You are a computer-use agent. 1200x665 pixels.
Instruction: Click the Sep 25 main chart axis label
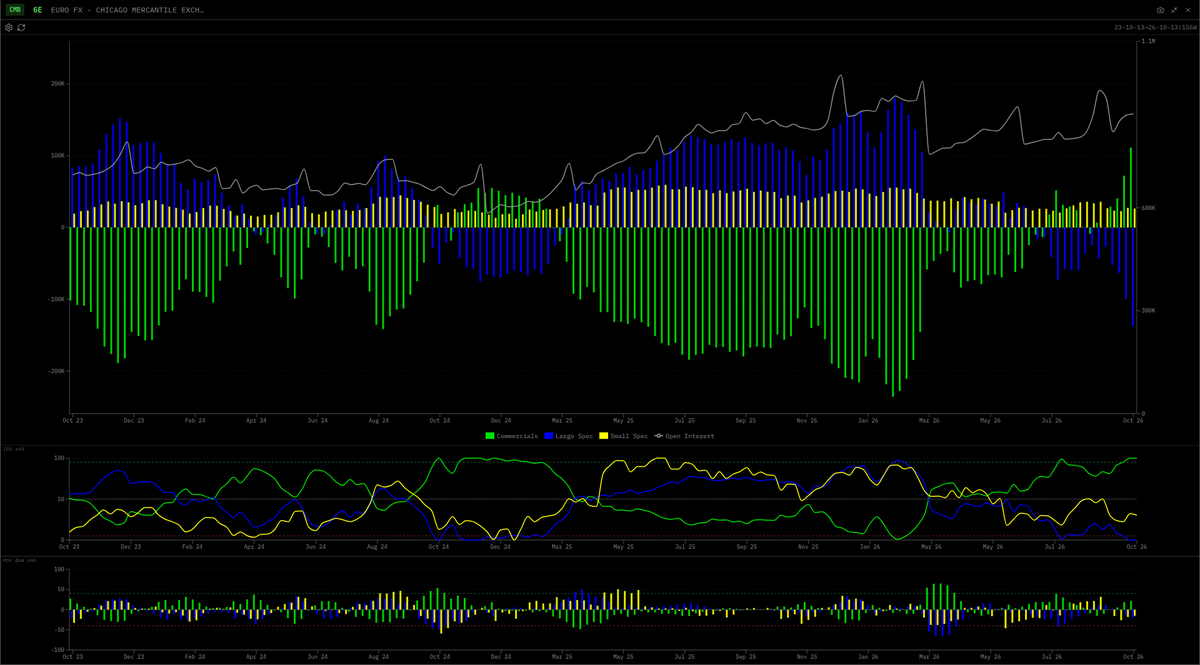pos(746,421)
